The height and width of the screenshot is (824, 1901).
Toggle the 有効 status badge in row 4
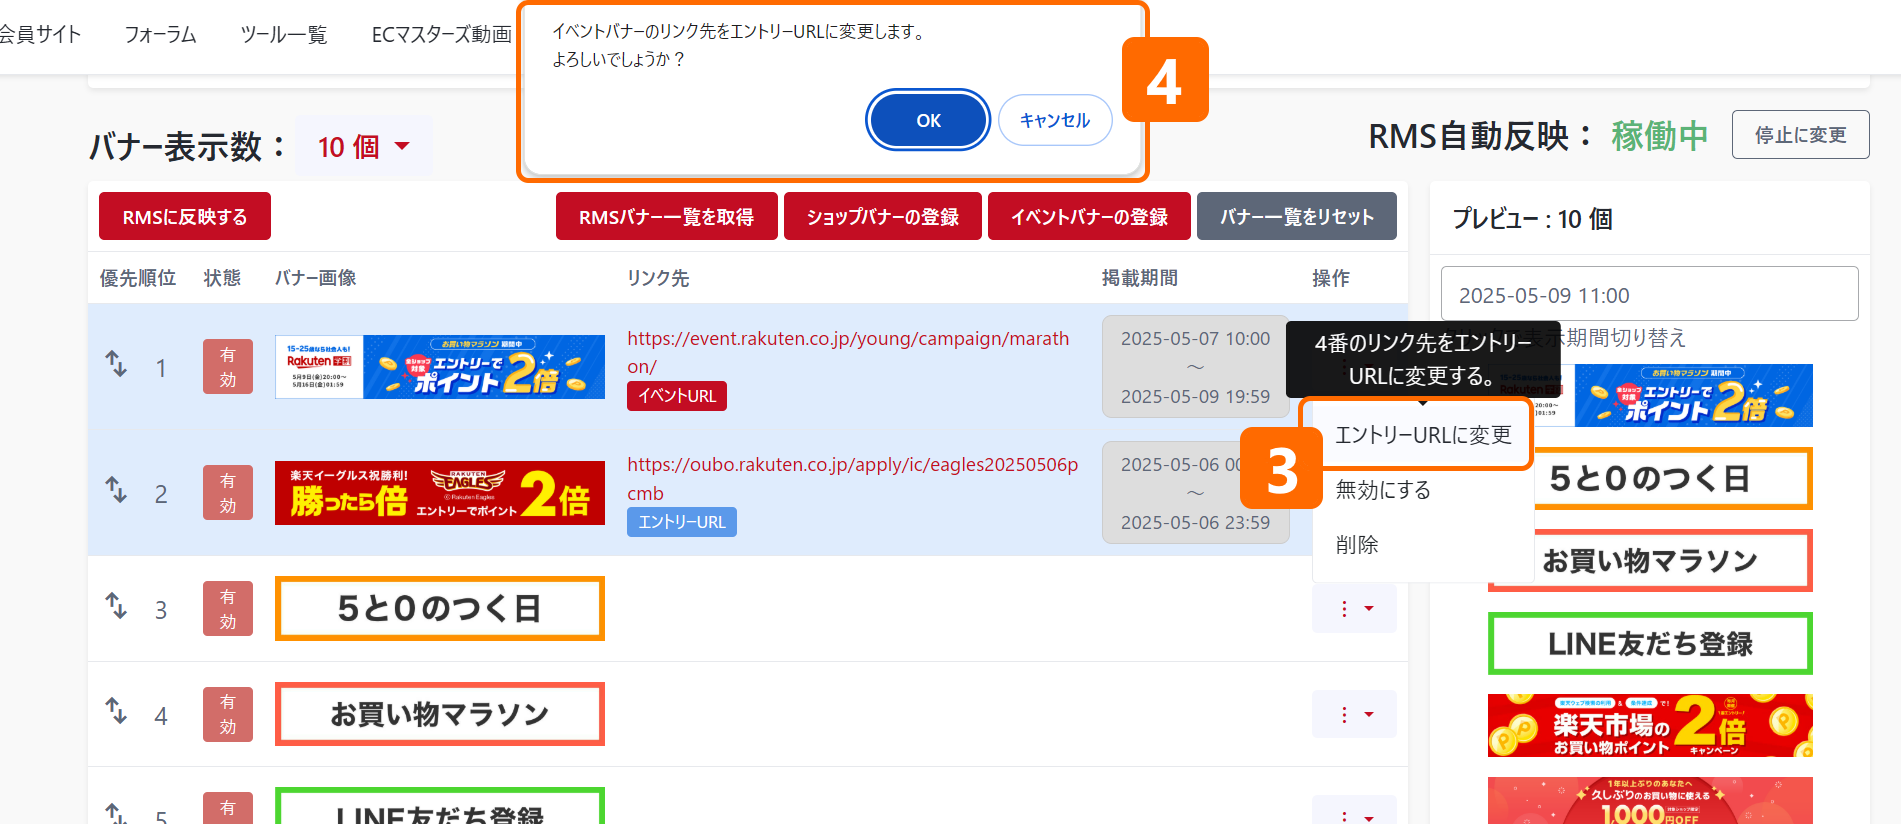click(x=228, y=714)
